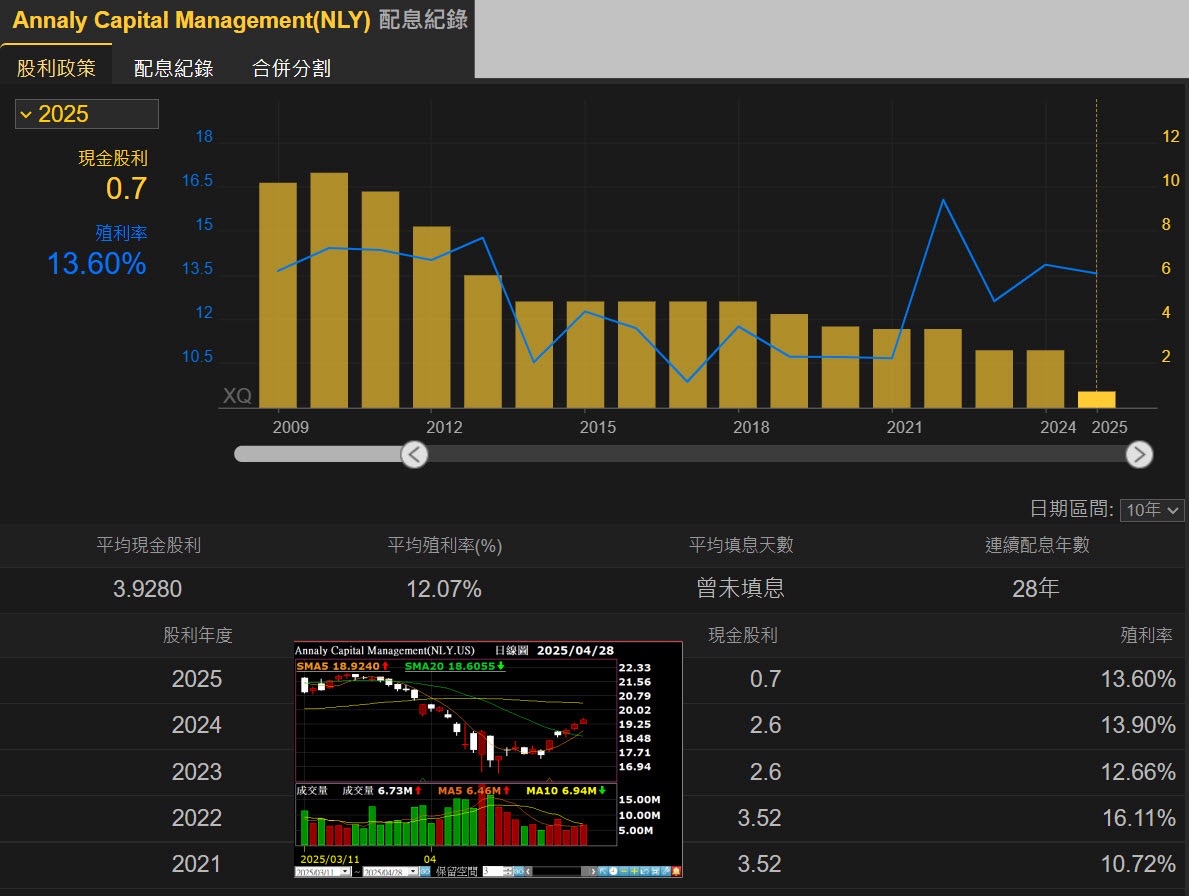Click the 保留空間 number input field
Screen dimensions: 1189x896
[493, 872]
